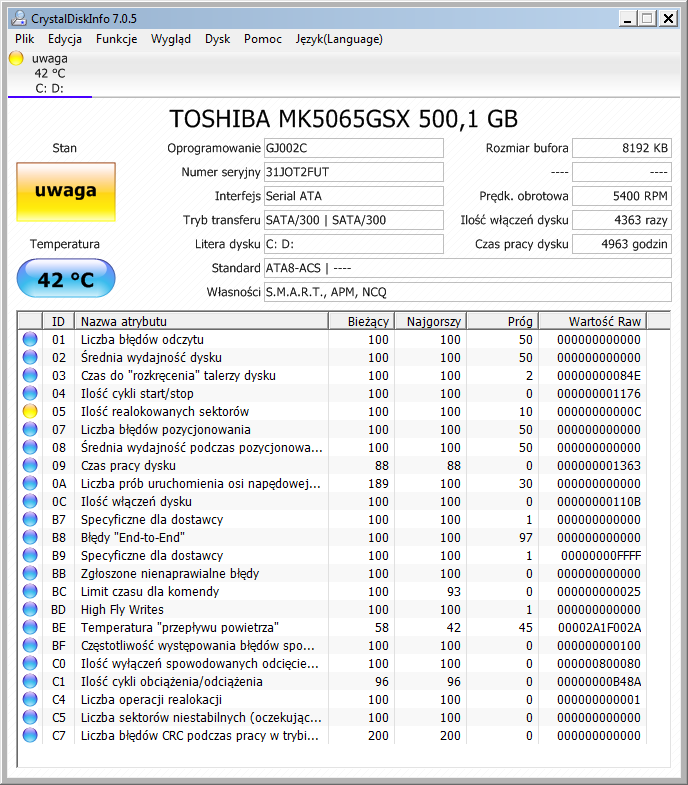The height and width of the screenshot is (785, 688).
Task: Click the 'Próg' column header
Action: point(503,321)
